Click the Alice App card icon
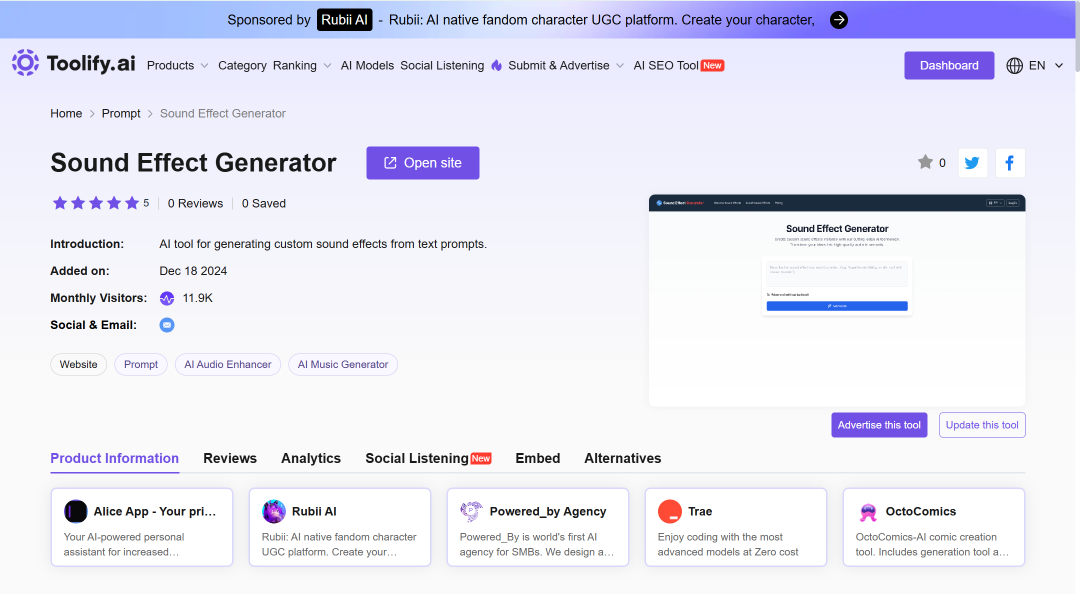 [x=76, y=511]
